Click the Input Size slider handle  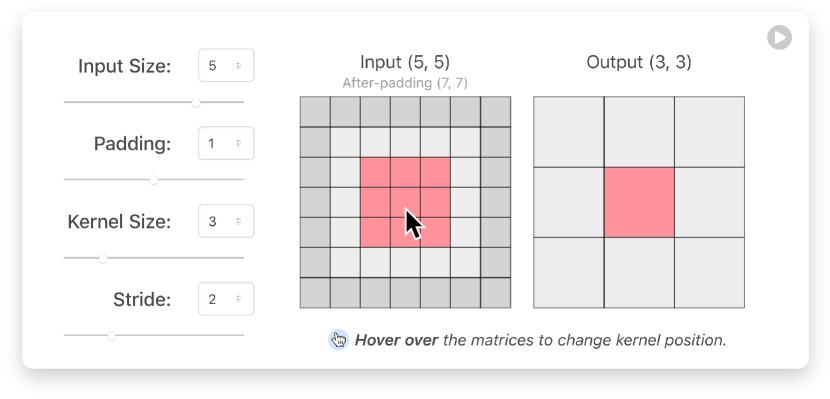pyautogui.click(x=196, y=103)
